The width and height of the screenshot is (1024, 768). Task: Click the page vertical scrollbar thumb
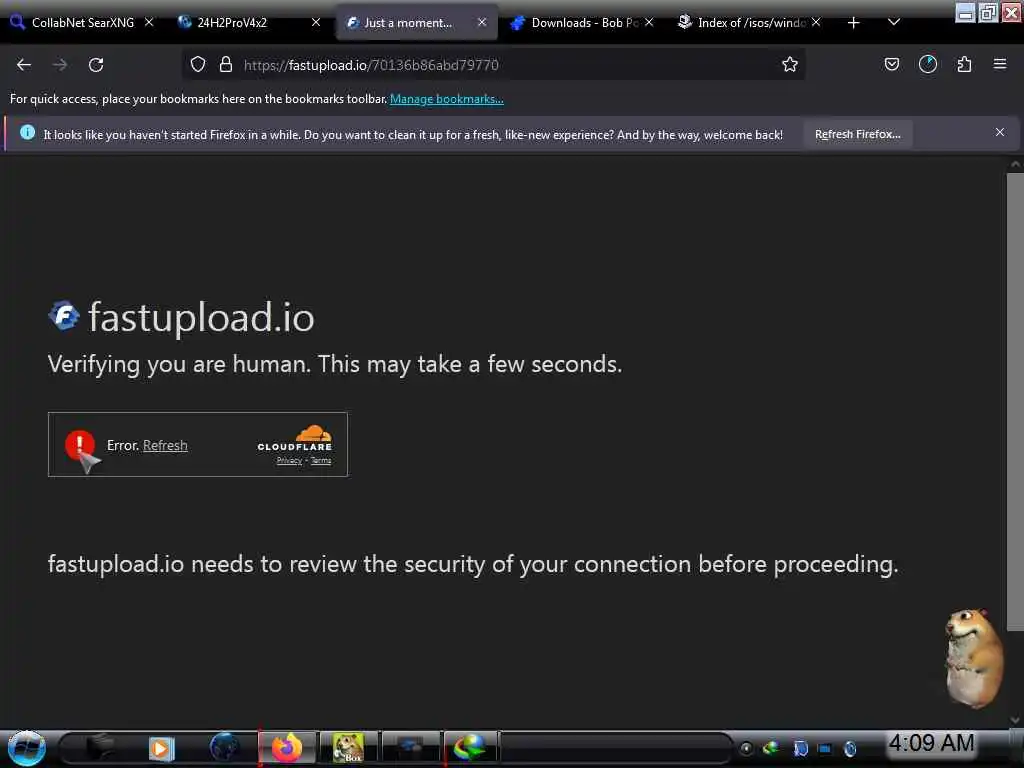point(1015,402)
